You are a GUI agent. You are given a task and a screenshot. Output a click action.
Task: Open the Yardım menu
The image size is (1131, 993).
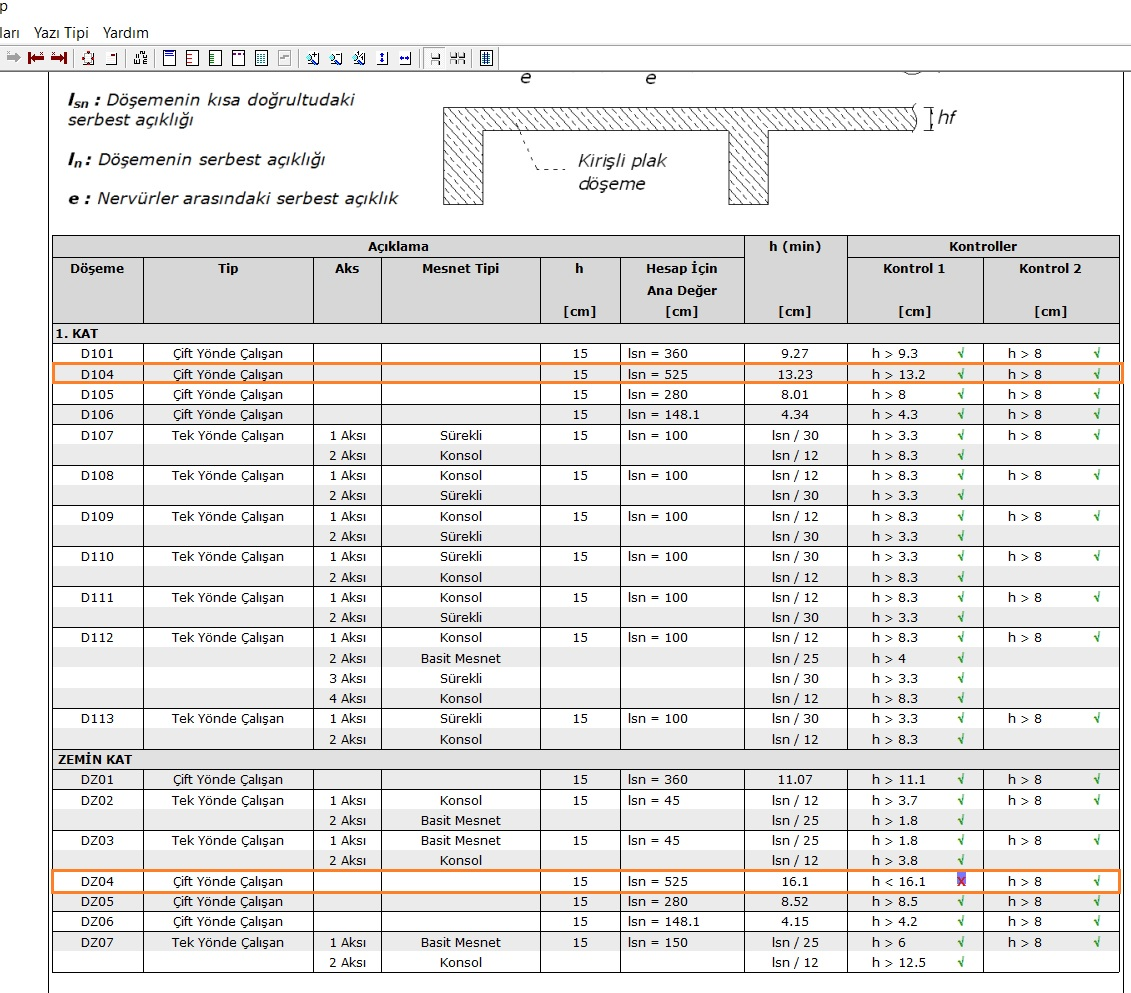[x=126, y=33]
